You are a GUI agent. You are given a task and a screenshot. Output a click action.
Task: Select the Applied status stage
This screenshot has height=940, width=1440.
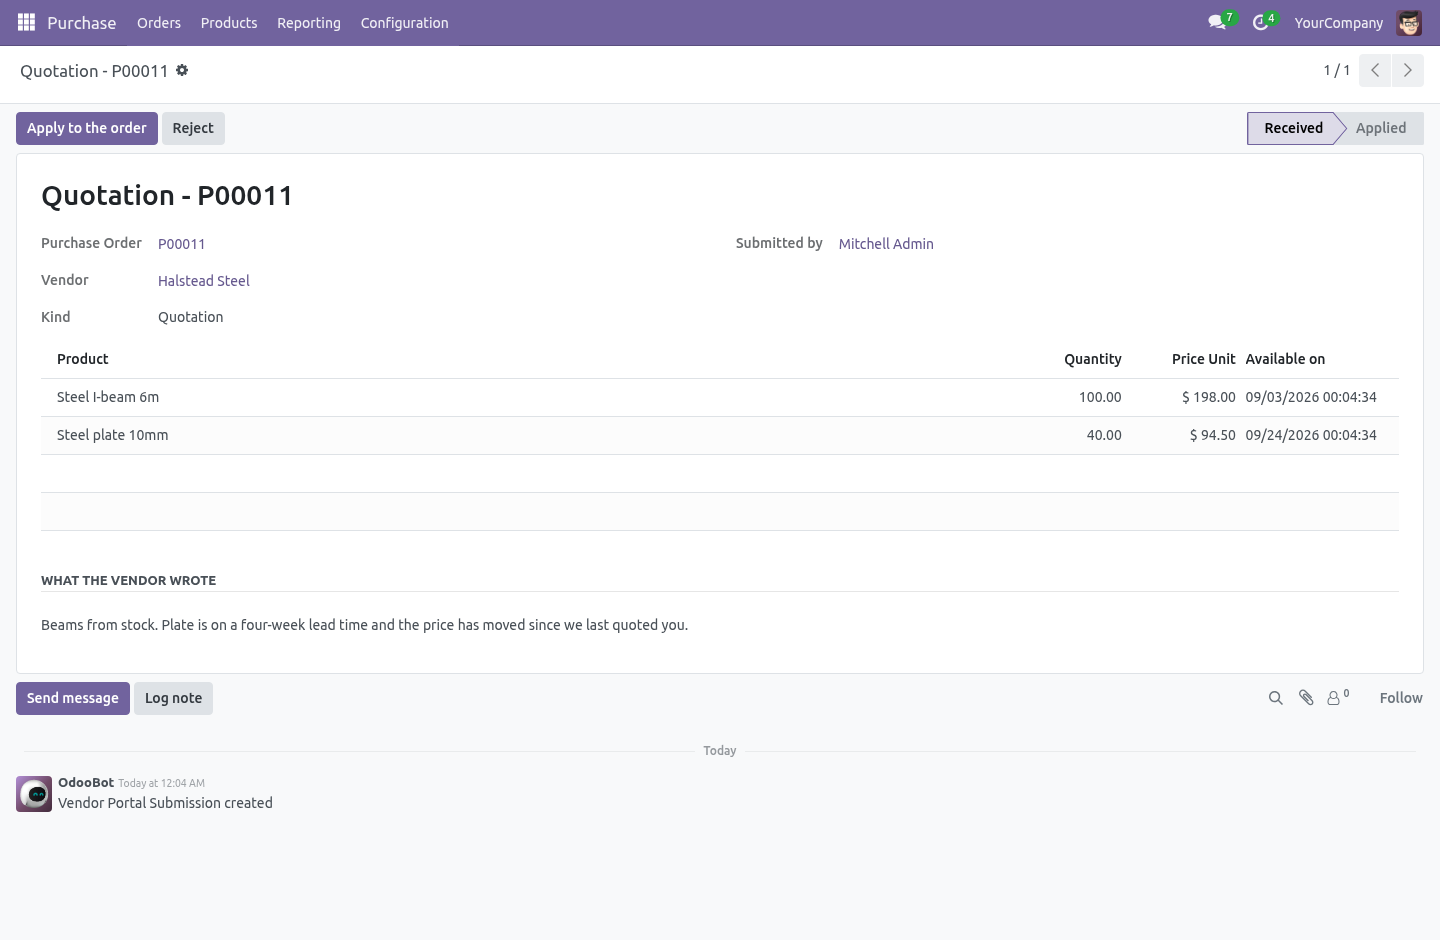1381,128
